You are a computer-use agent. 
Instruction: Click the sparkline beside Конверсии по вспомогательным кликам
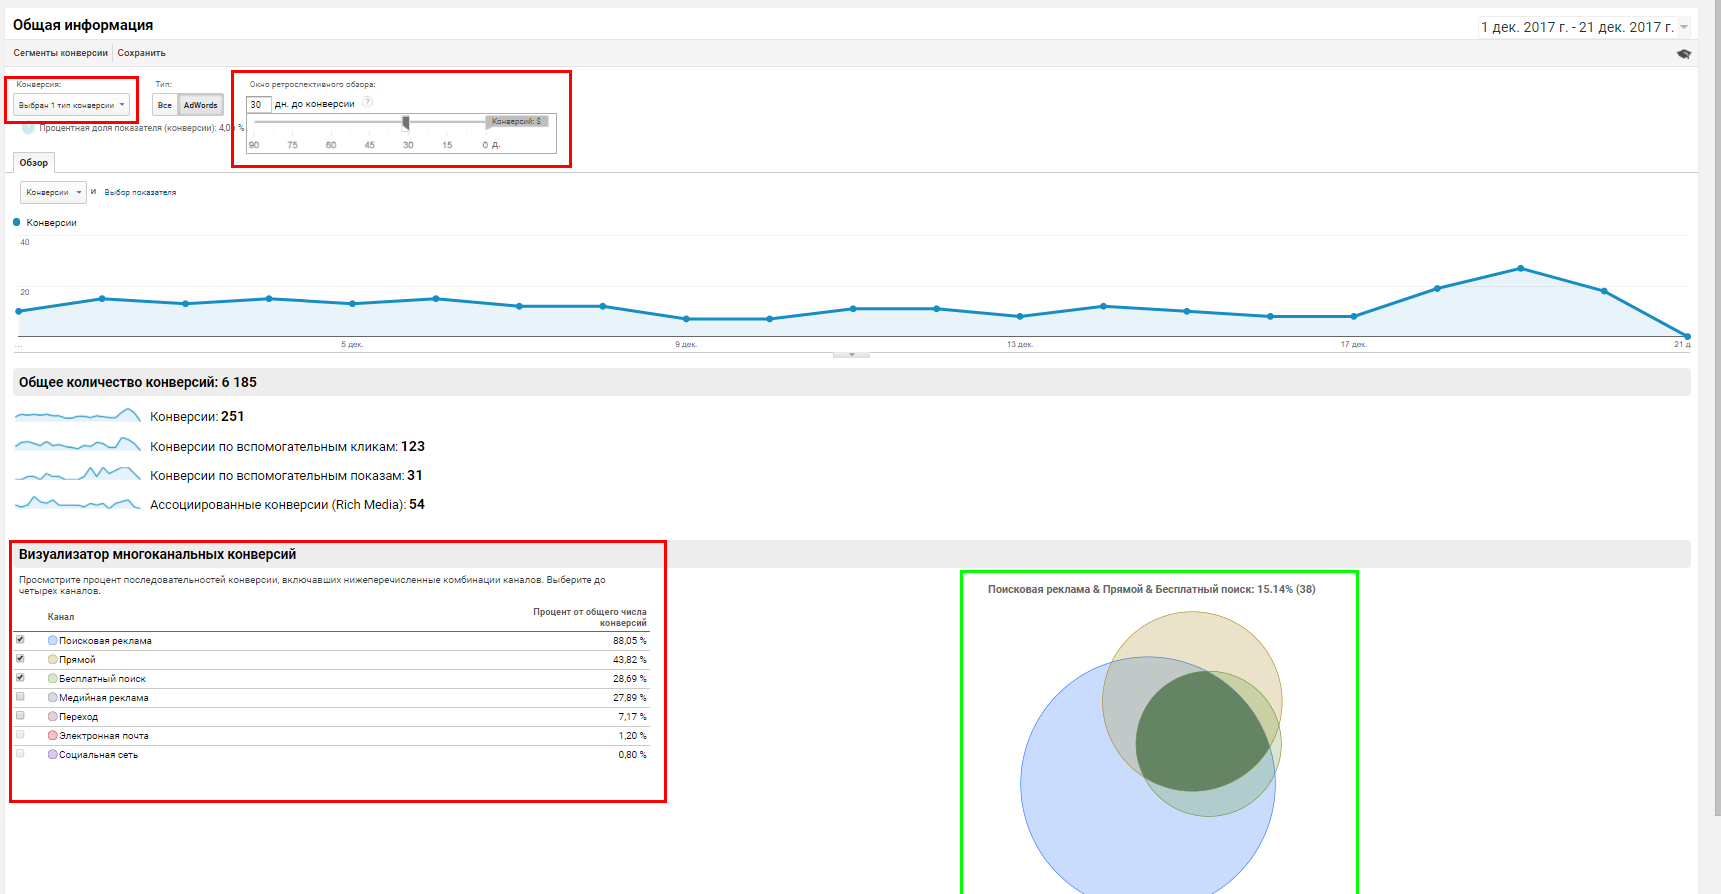tap(77, 444)
